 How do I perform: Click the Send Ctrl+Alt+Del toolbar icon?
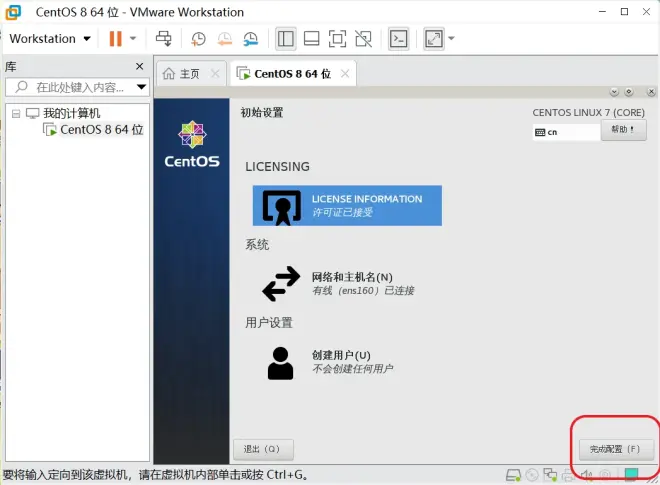pyautogui.click(x=163, y=39)
